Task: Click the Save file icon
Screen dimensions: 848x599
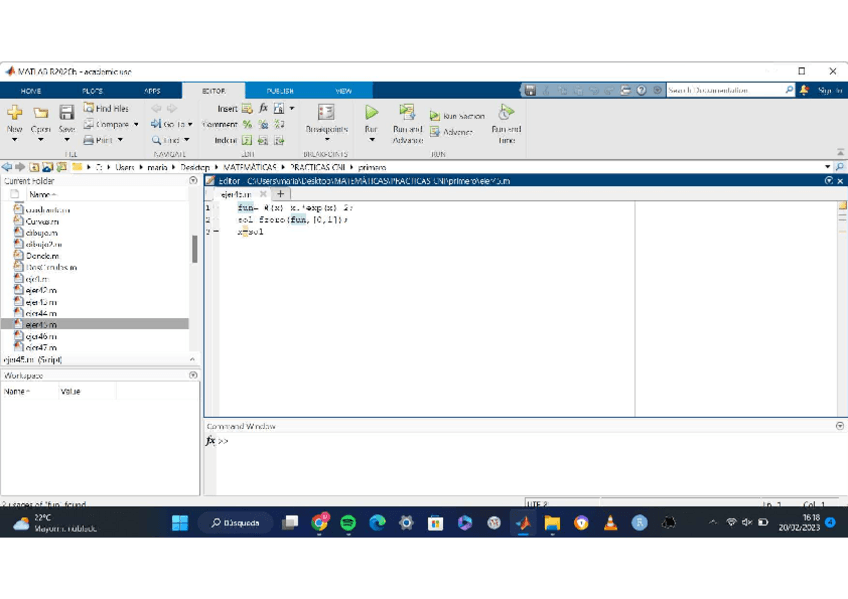Action: (x=66, y=113)
